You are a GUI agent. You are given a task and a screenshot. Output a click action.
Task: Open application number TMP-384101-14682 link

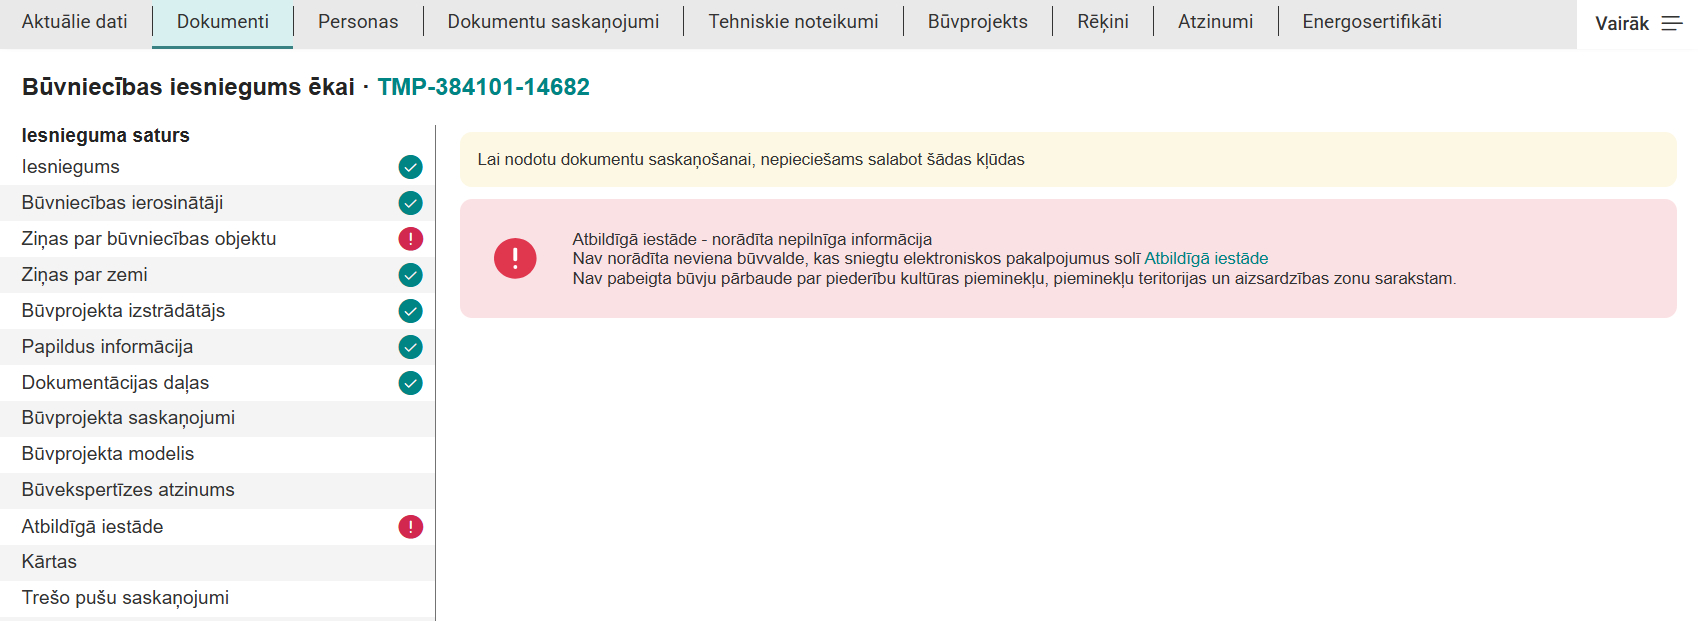click(x=483, y=87)
